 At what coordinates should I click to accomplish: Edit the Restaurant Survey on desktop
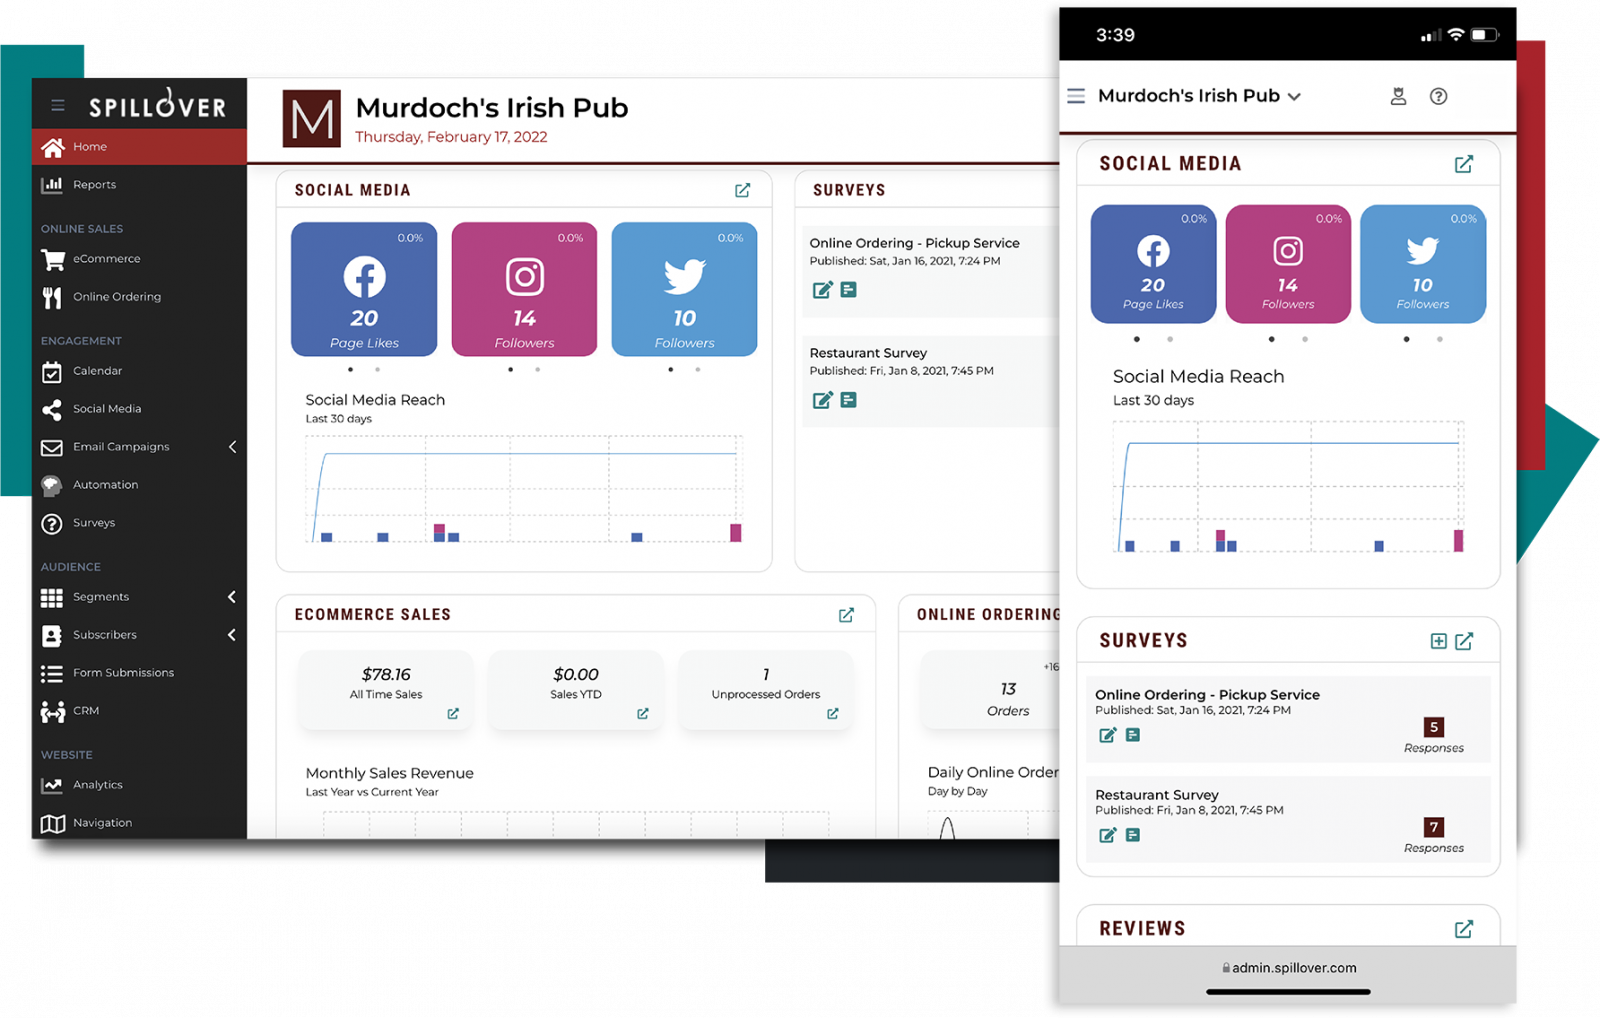[x=822, y=400]
